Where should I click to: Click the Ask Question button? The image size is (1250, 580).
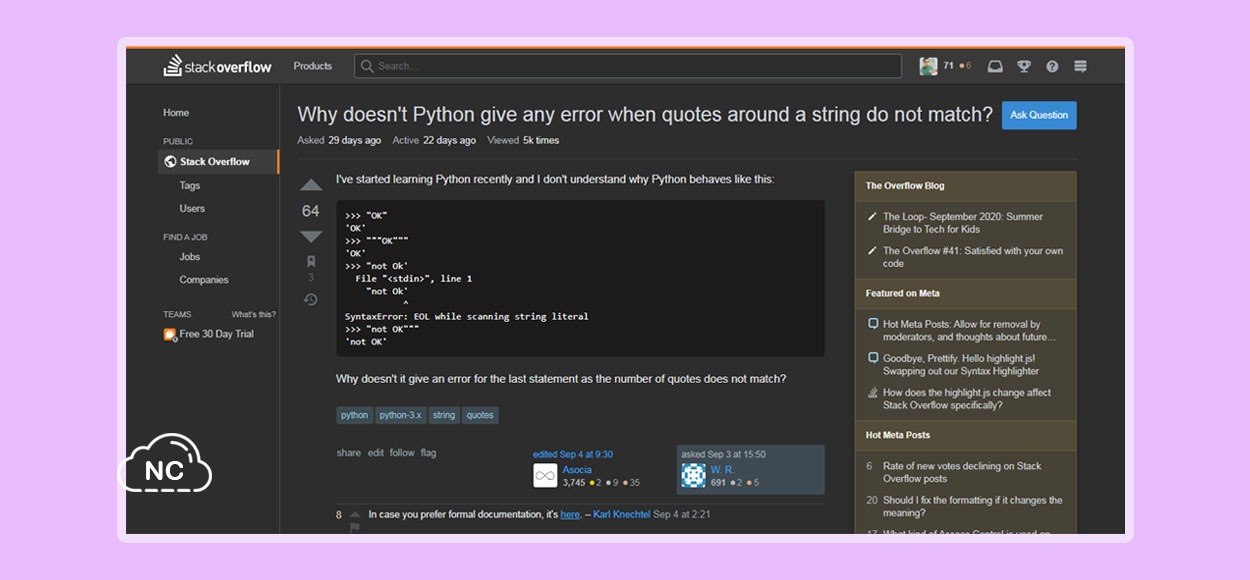[x=1039, y=115]
